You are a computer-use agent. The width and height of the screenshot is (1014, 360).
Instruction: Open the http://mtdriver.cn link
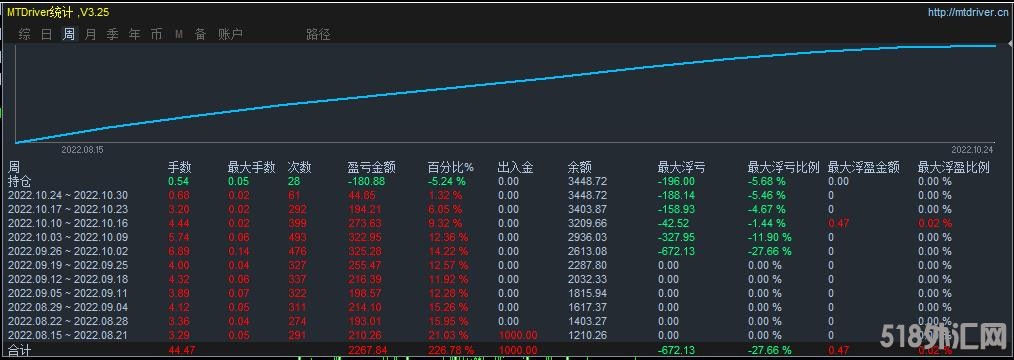click(x=967, y=12)
